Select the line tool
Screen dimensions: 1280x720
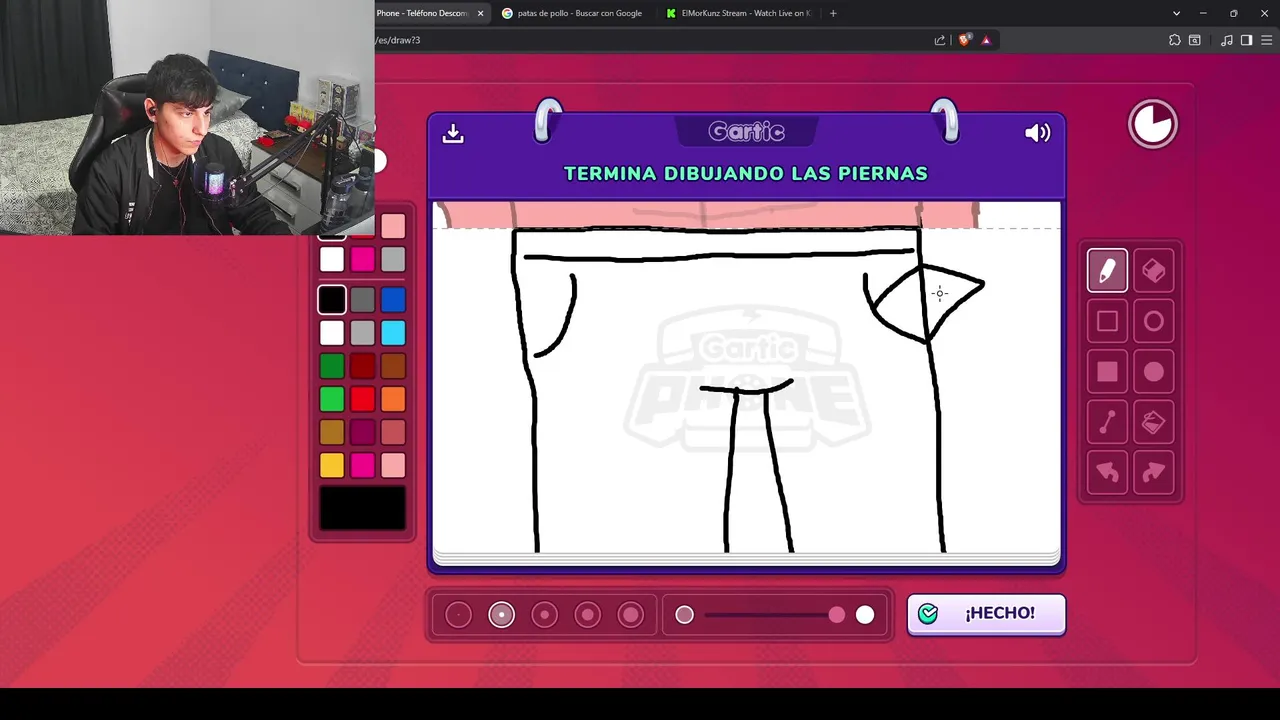pos(1107,422)
